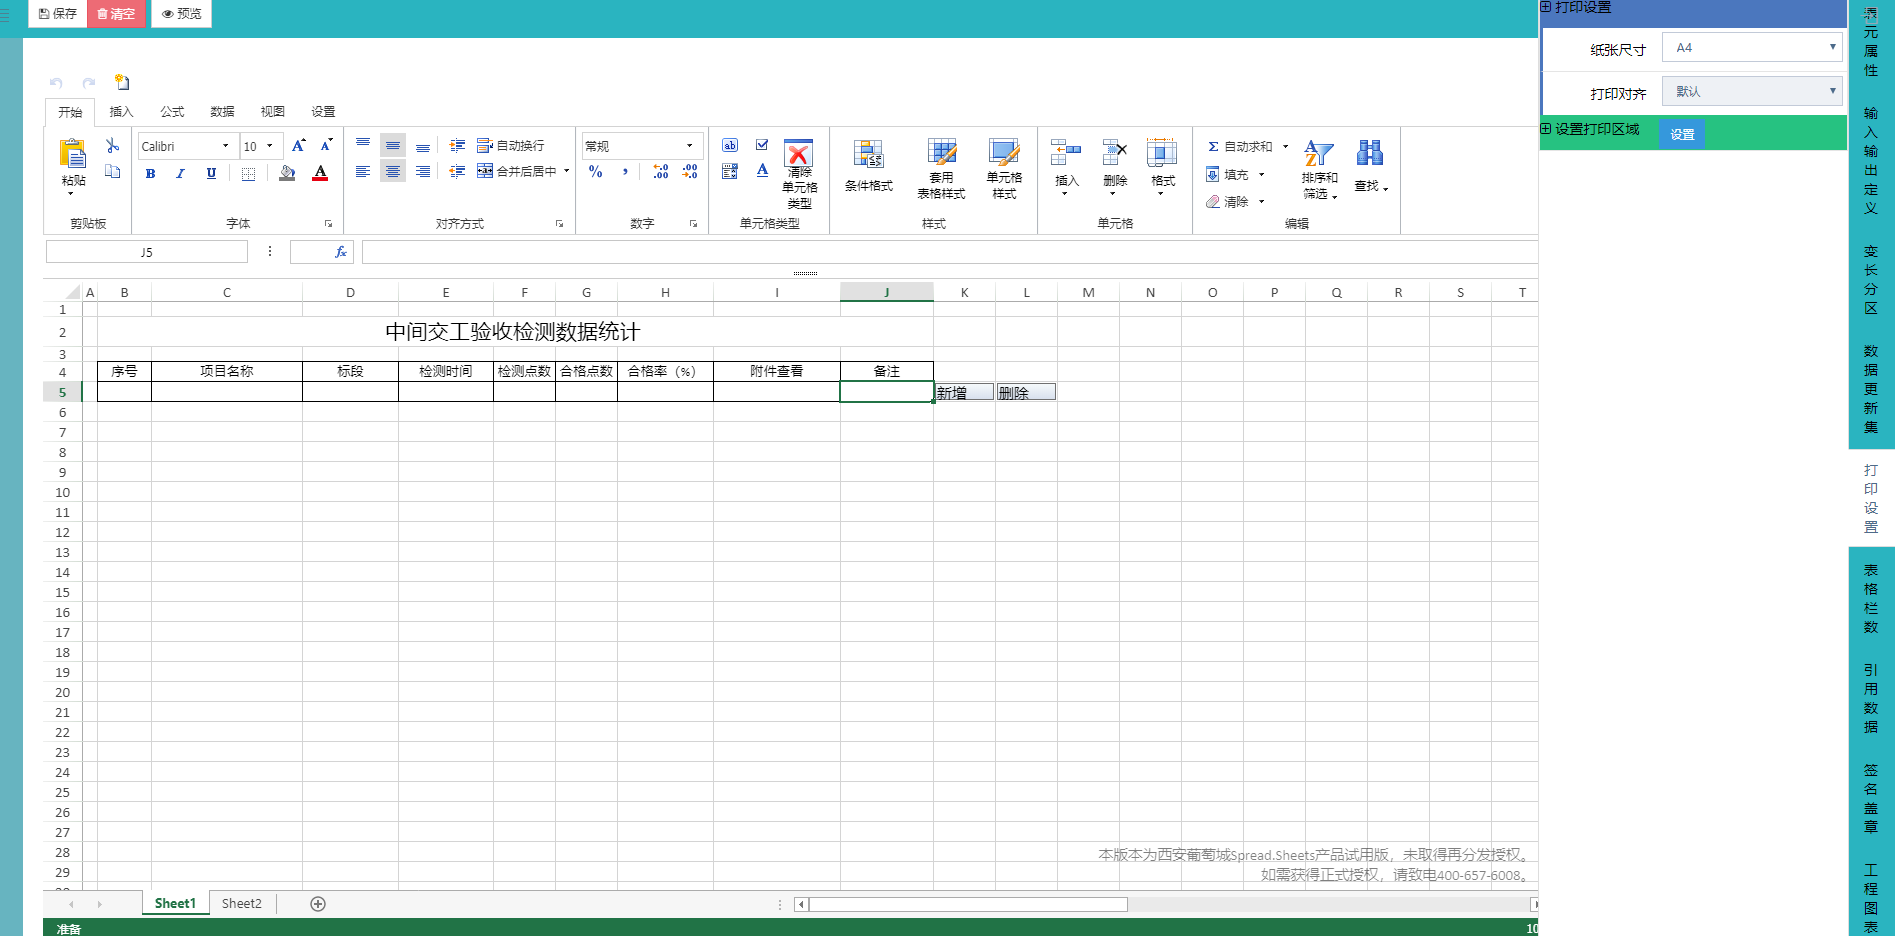Switch to the 设置 ribbon tab
This screenshot has width=1895, height=936.
(323, 112)
